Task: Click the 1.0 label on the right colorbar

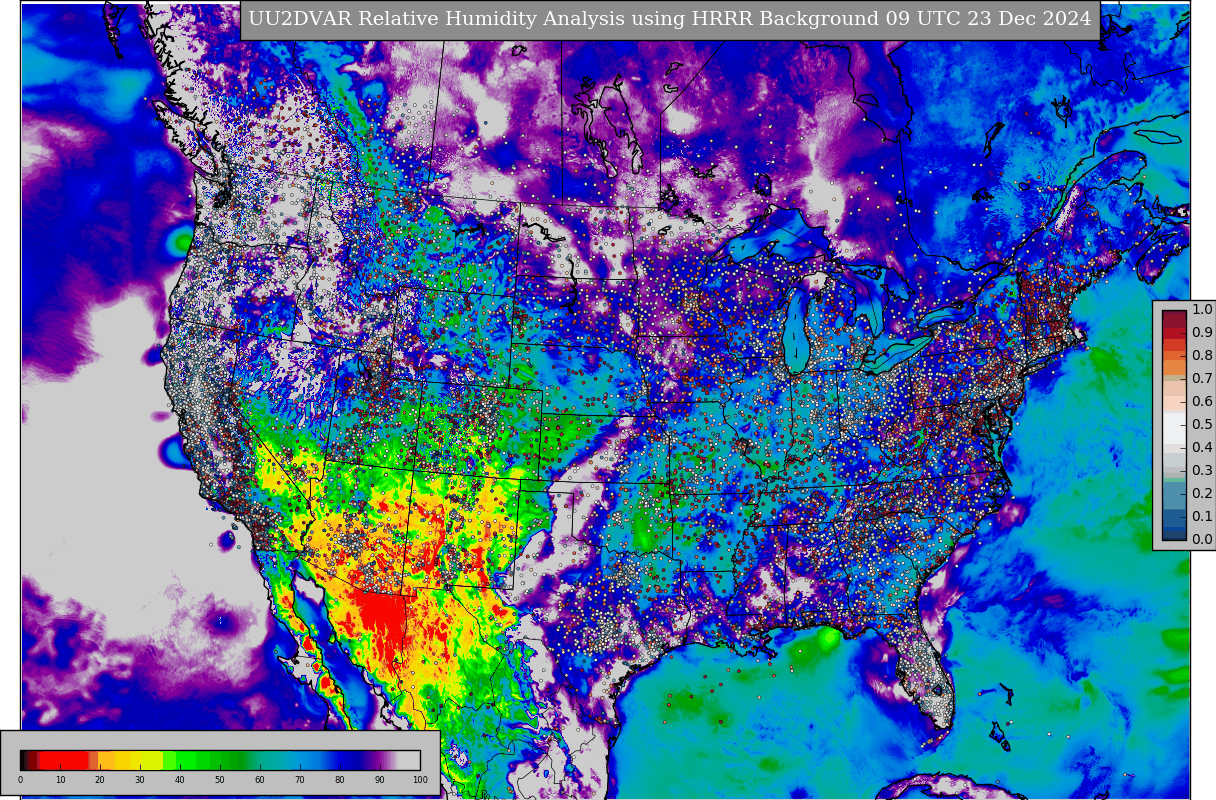Action: (x=1202, y=310)
